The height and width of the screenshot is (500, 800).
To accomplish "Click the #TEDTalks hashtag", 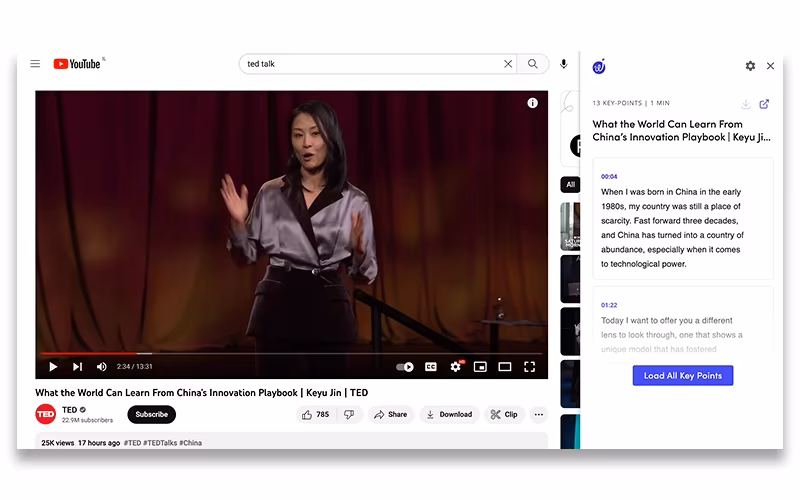I will 160,443.
